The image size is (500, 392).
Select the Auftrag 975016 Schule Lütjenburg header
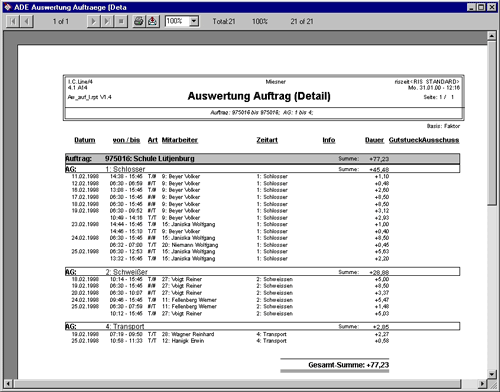(262, 159)
